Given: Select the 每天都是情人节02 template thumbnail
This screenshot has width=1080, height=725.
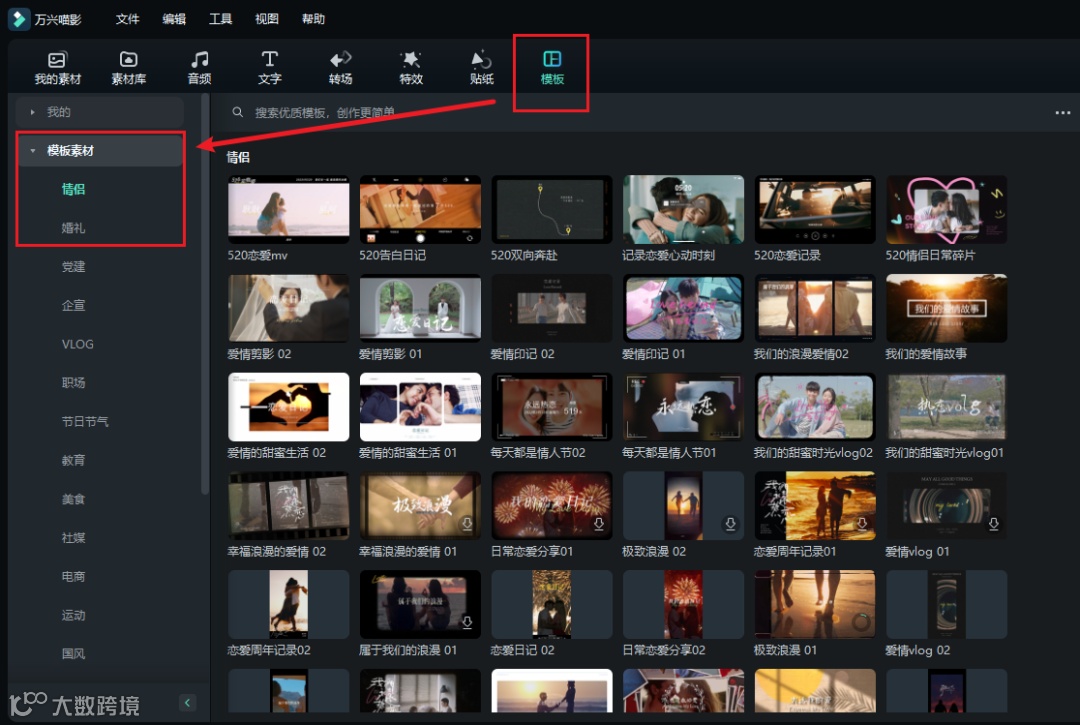Looking at the screenshot, I should point(552,407).
